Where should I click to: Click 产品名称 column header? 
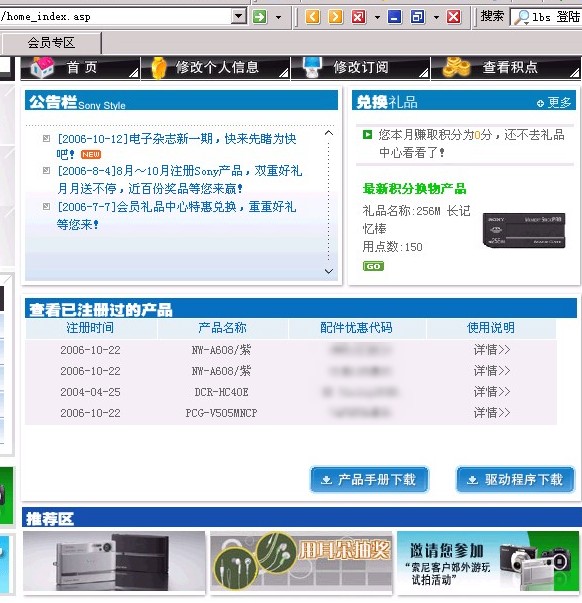222,328
